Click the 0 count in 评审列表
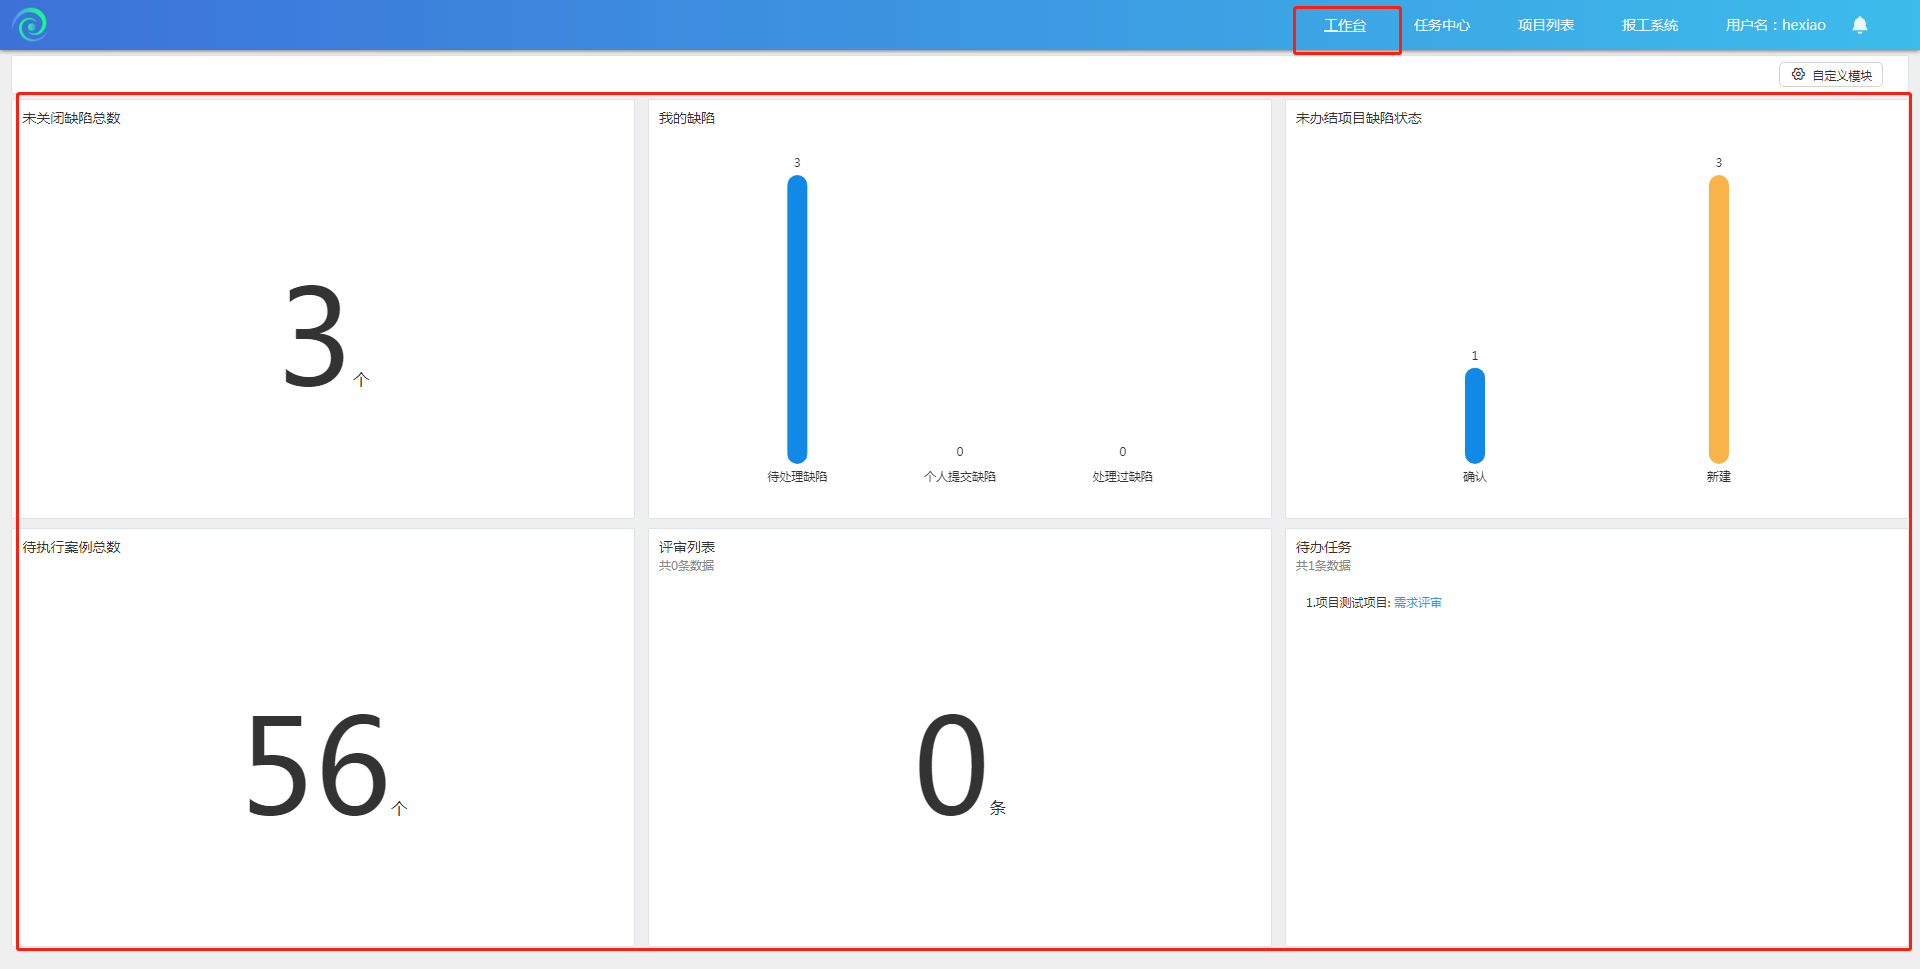The height and width of the screenshot is (969, 1920). click(951, 766)
